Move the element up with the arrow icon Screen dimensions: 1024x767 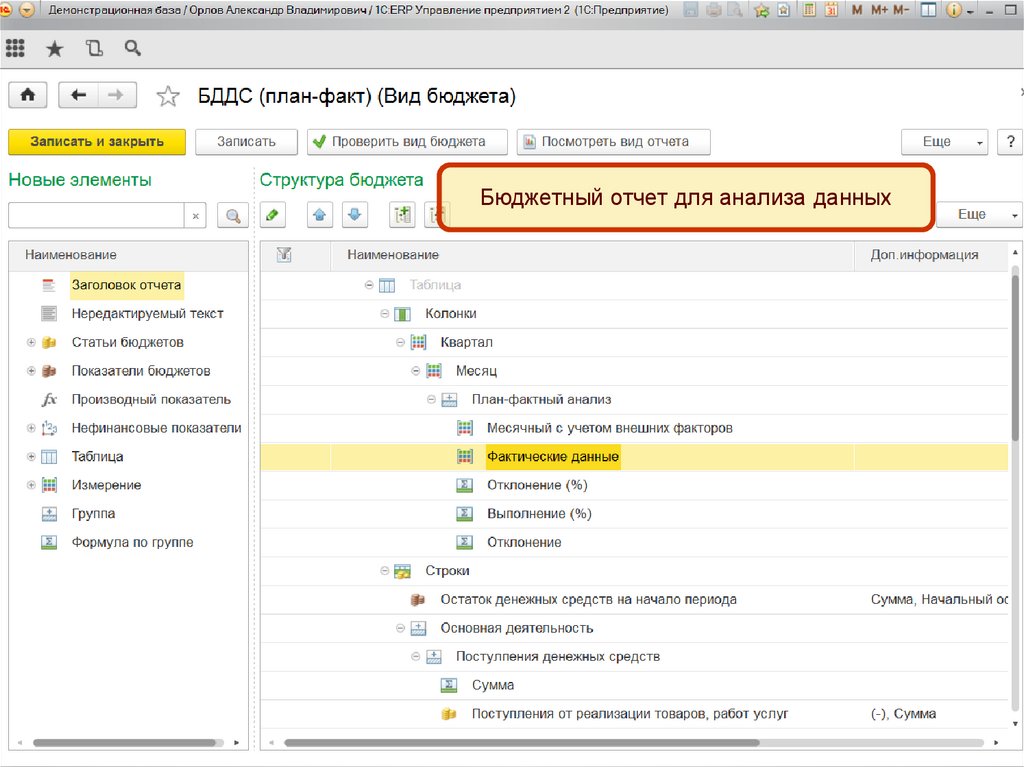pos(319,214)
